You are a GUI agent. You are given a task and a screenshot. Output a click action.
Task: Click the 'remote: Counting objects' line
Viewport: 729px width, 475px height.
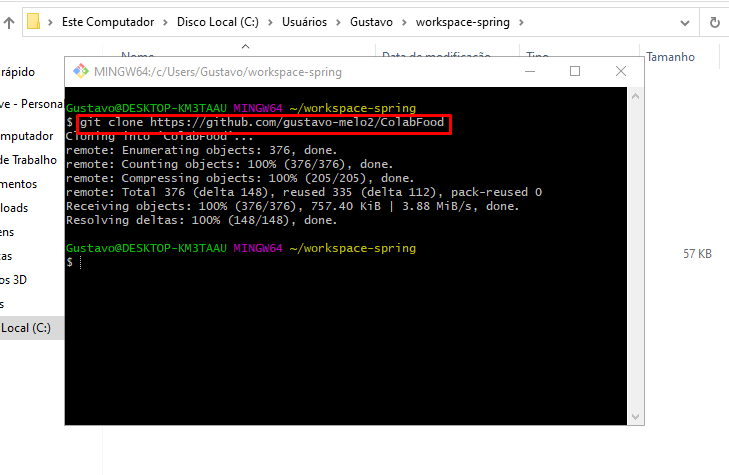coord(229,164)
